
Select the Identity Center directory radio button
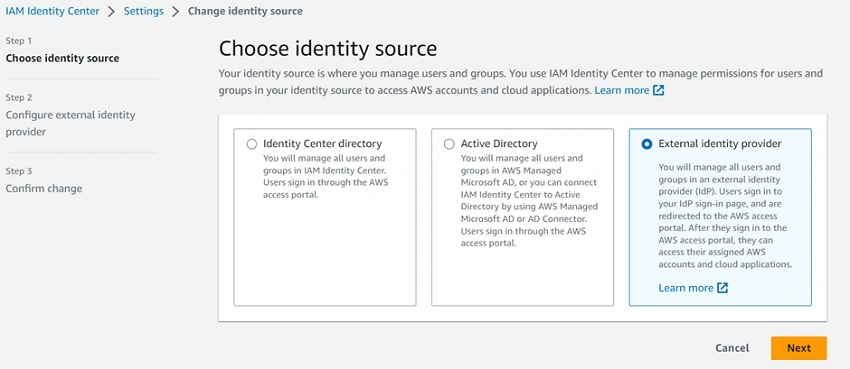click(252, 144)
